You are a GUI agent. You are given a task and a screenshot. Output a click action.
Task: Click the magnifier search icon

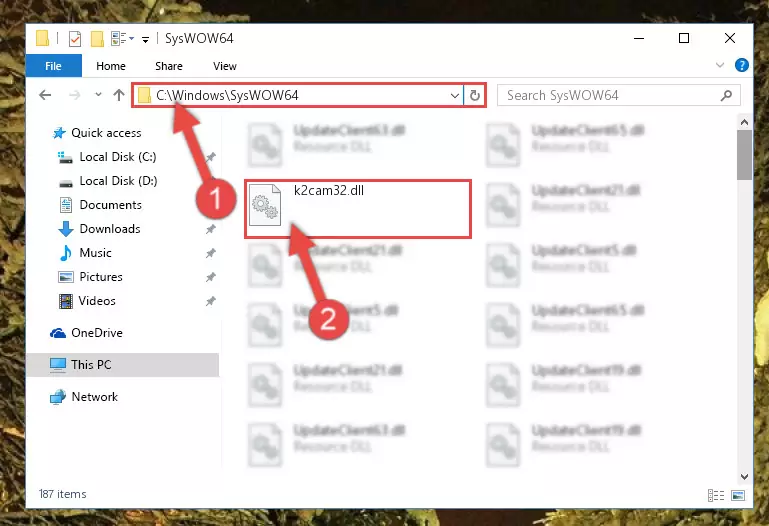coord(726,95)
